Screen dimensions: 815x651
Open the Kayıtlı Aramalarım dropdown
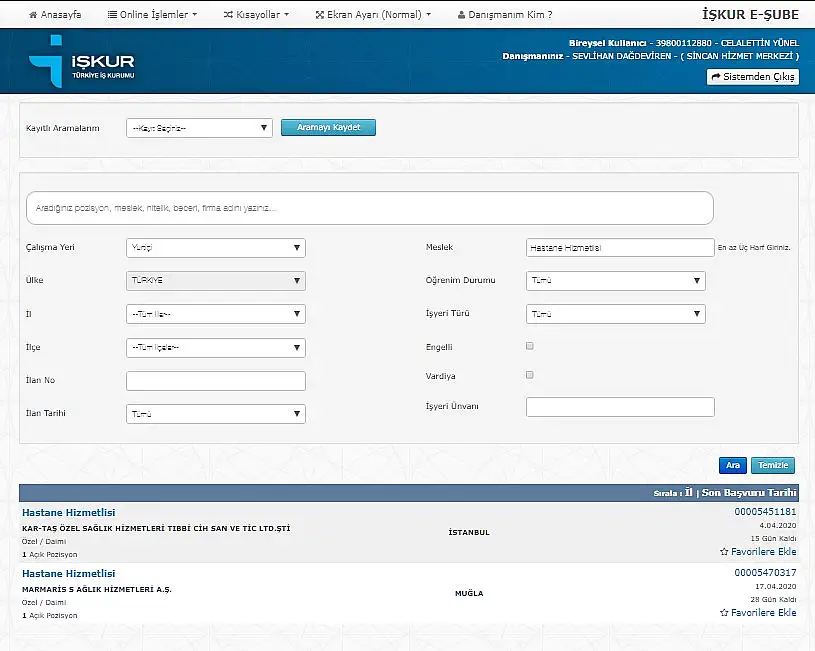199,128
